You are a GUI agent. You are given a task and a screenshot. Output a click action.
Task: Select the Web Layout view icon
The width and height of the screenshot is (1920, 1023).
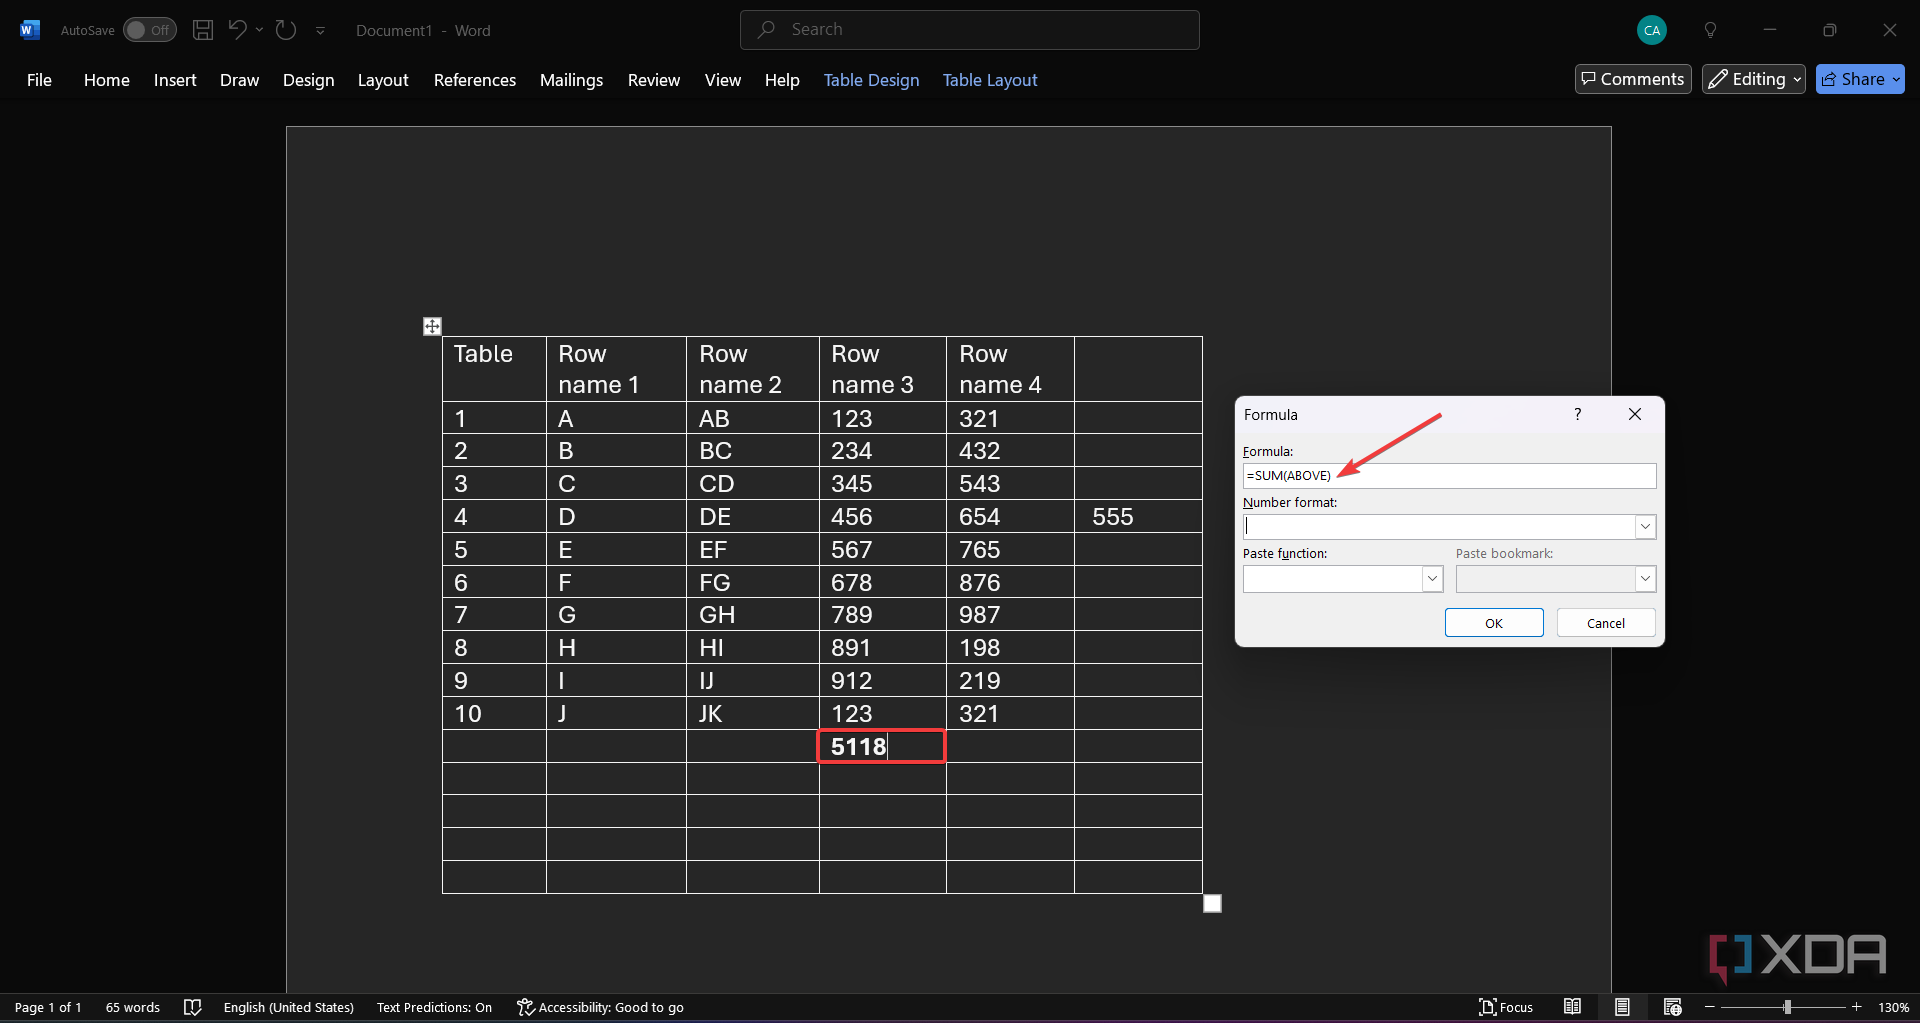click(x=1672, y=1007)
